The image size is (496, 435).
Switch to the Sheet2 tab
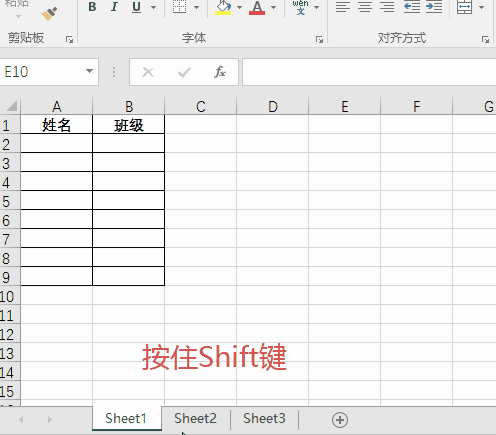195,418
